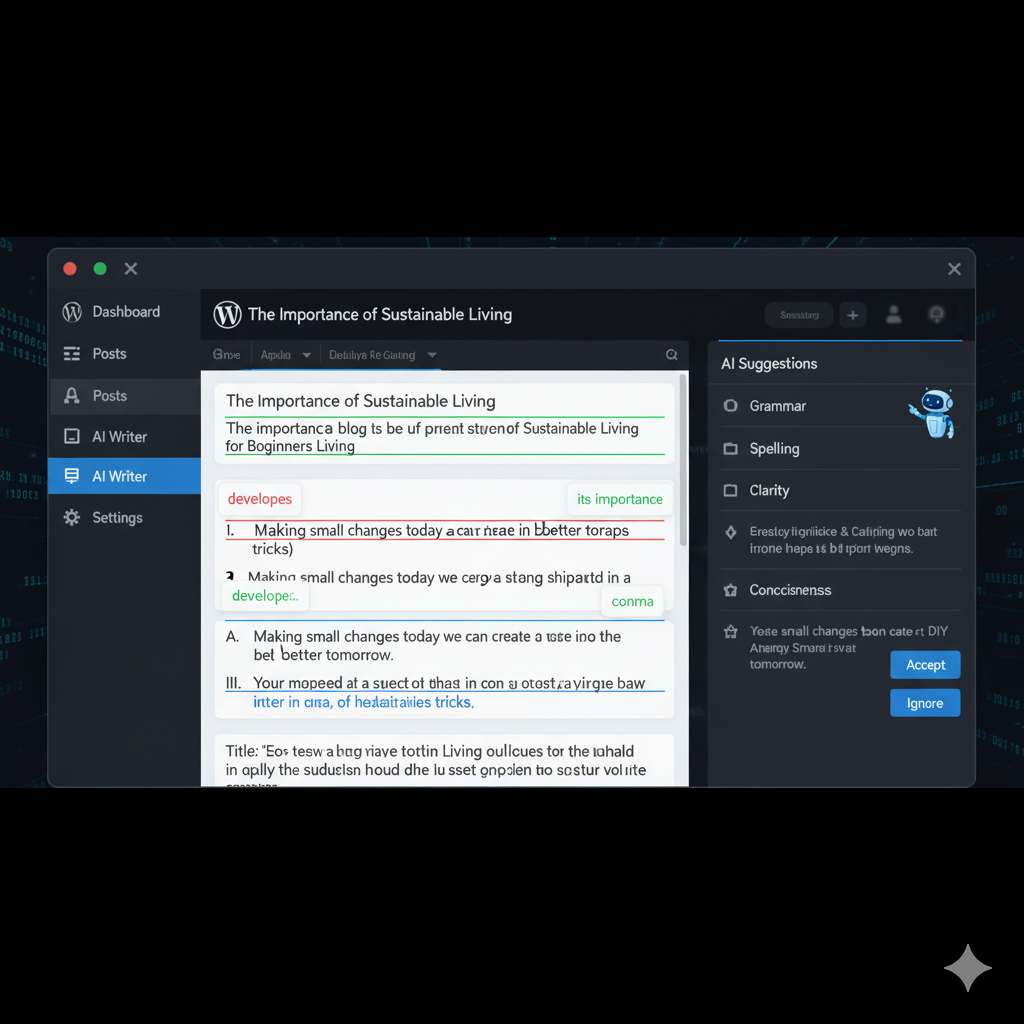
Task: Ignore the AI suggestion
Action: 925,702
